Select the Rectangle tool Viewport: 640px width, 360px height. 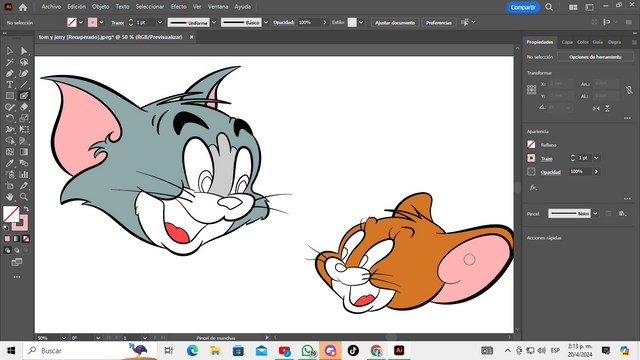pos(10,96)
